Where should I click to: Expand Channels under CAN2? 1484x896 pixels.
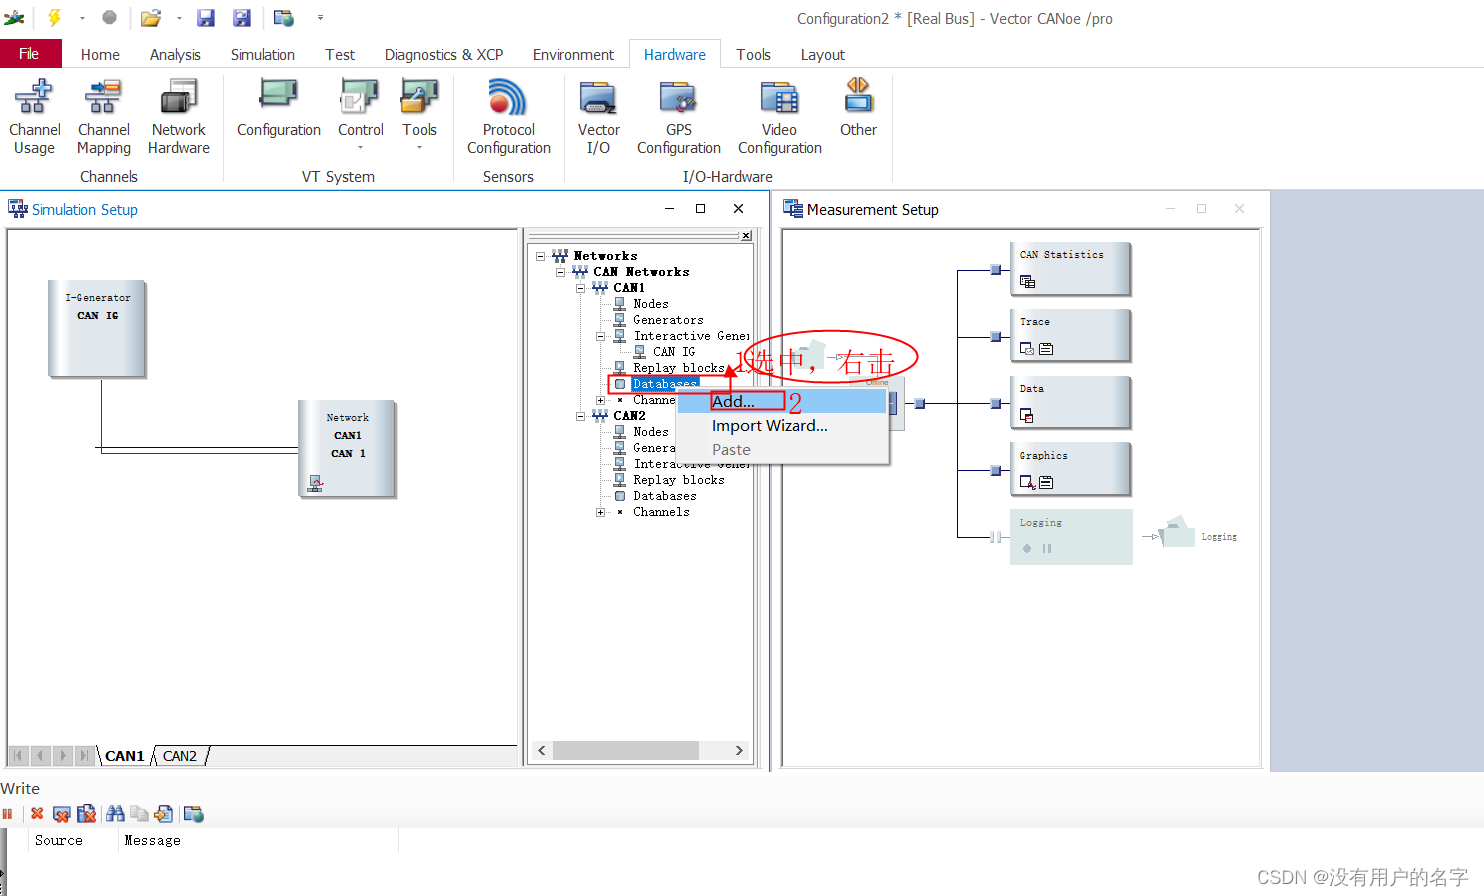(x=601, y=512)
